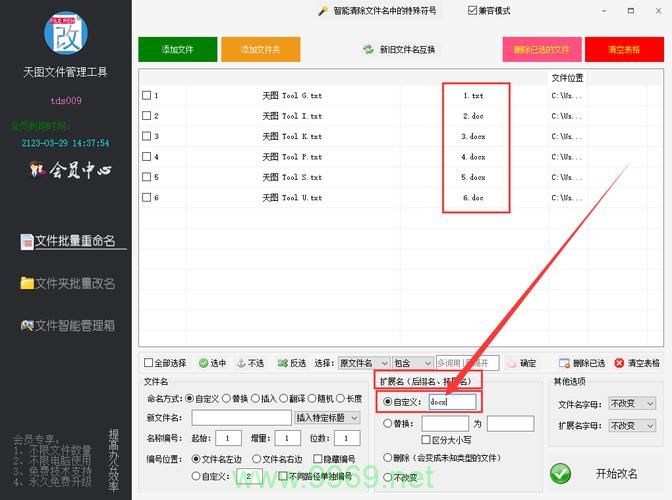The height and width of the screenshot is (500, 672).
Task: Select extension 删除 radio option
Action: coord(387,458)
